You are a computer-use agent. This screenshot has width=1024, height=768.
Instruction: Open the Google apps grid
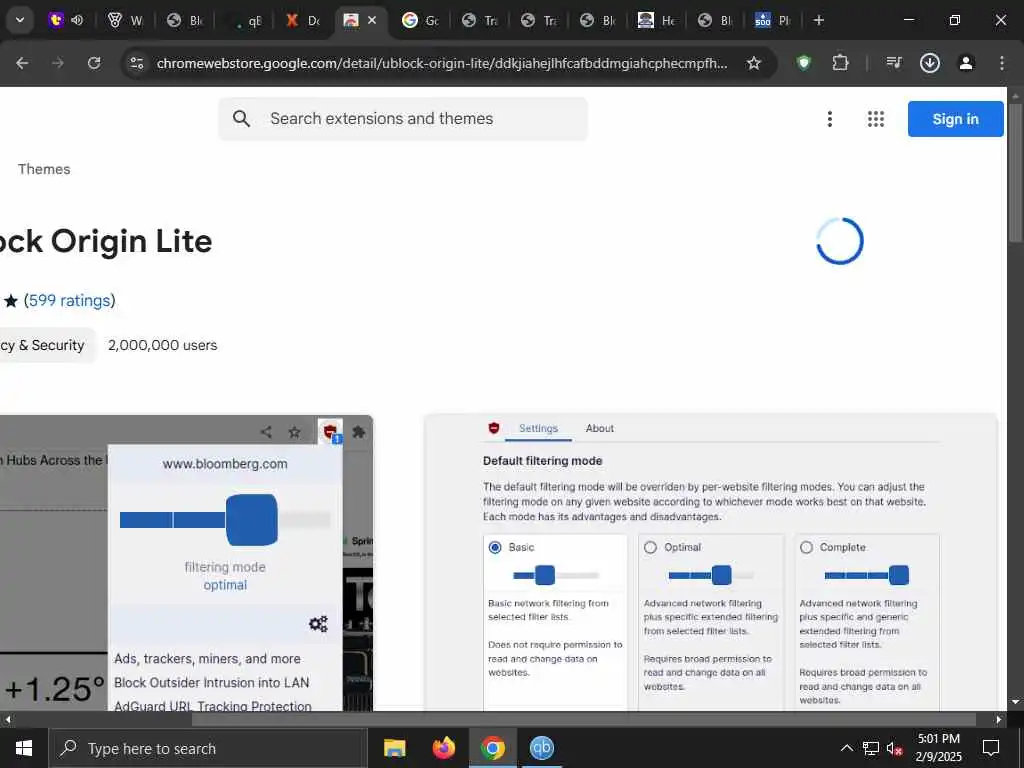[x=876, y=119]
